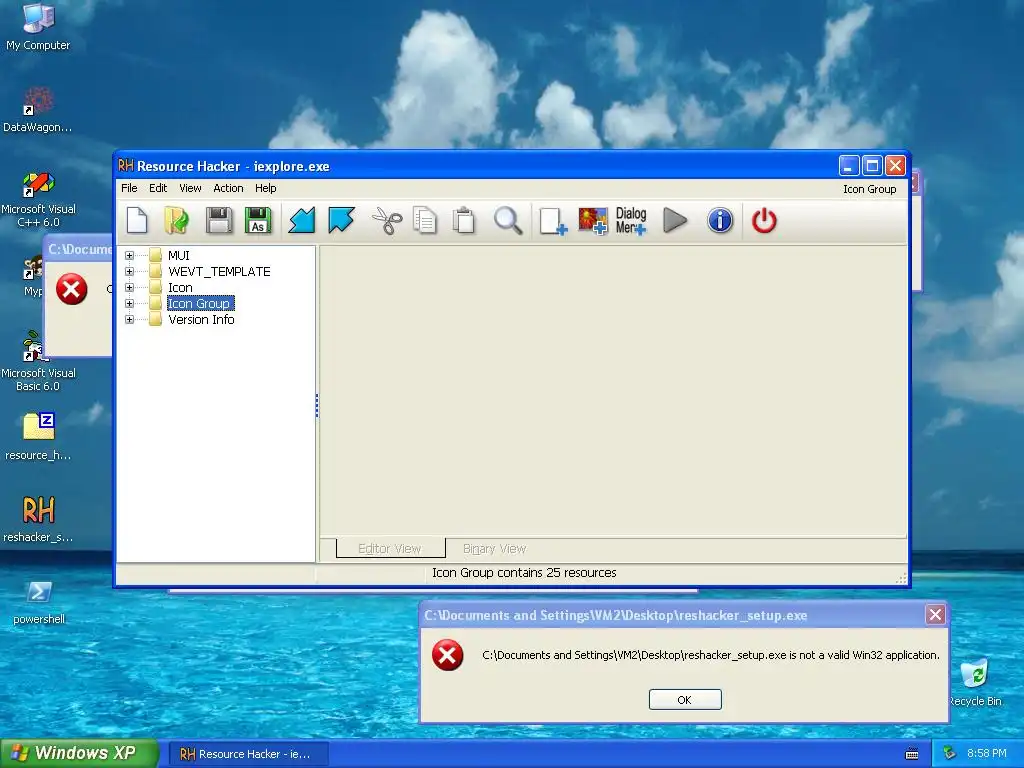Open the Edit menu

[158, 188]
